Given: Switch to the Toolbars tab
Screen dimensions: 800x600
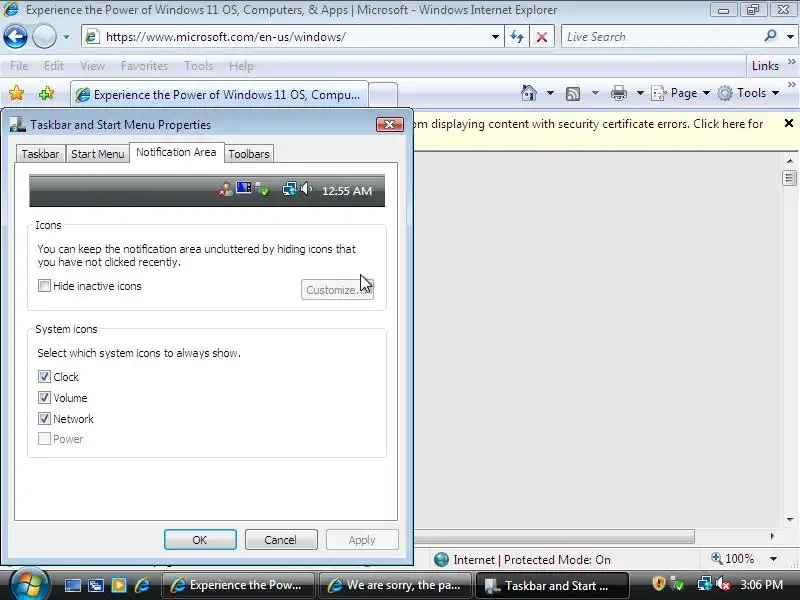Looking at the screenshot, I should pyautogui.click(x=249, y=154).
